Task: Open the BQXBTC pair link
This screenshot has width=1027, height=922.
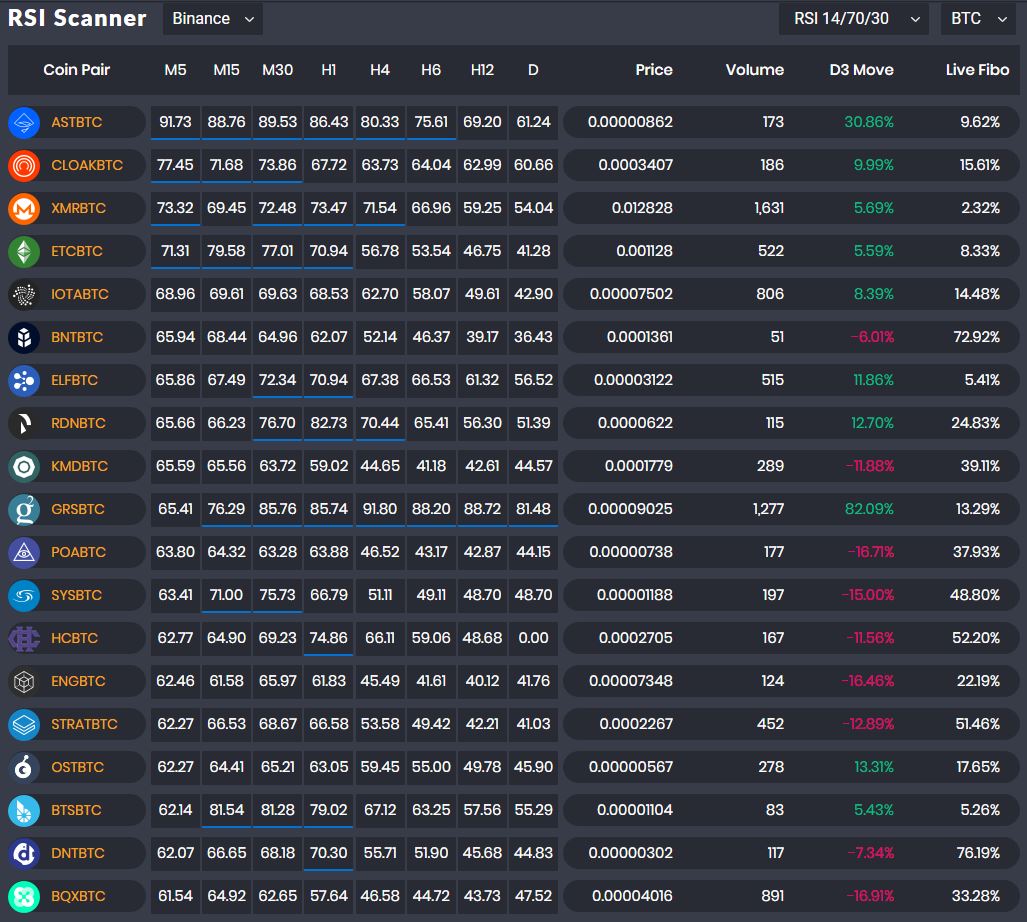Action: [x=79, y=896]
